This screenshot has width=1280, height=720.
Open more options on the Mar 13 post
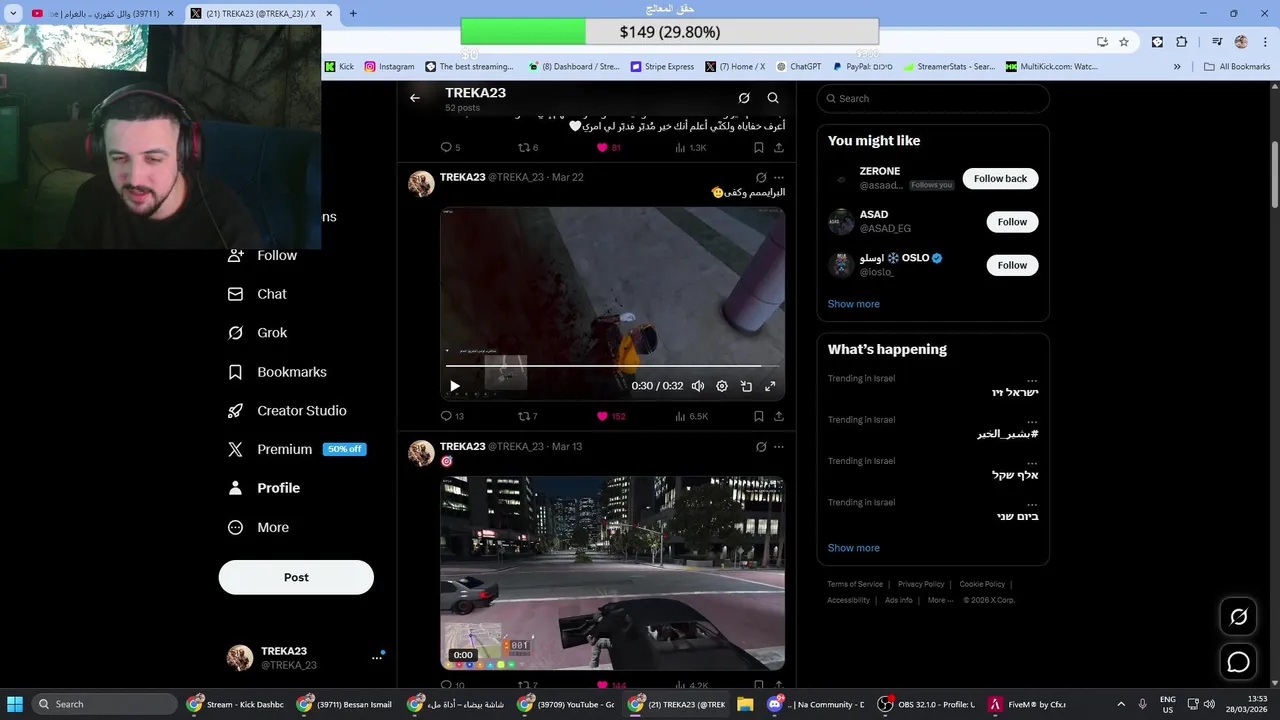(779, 447)
